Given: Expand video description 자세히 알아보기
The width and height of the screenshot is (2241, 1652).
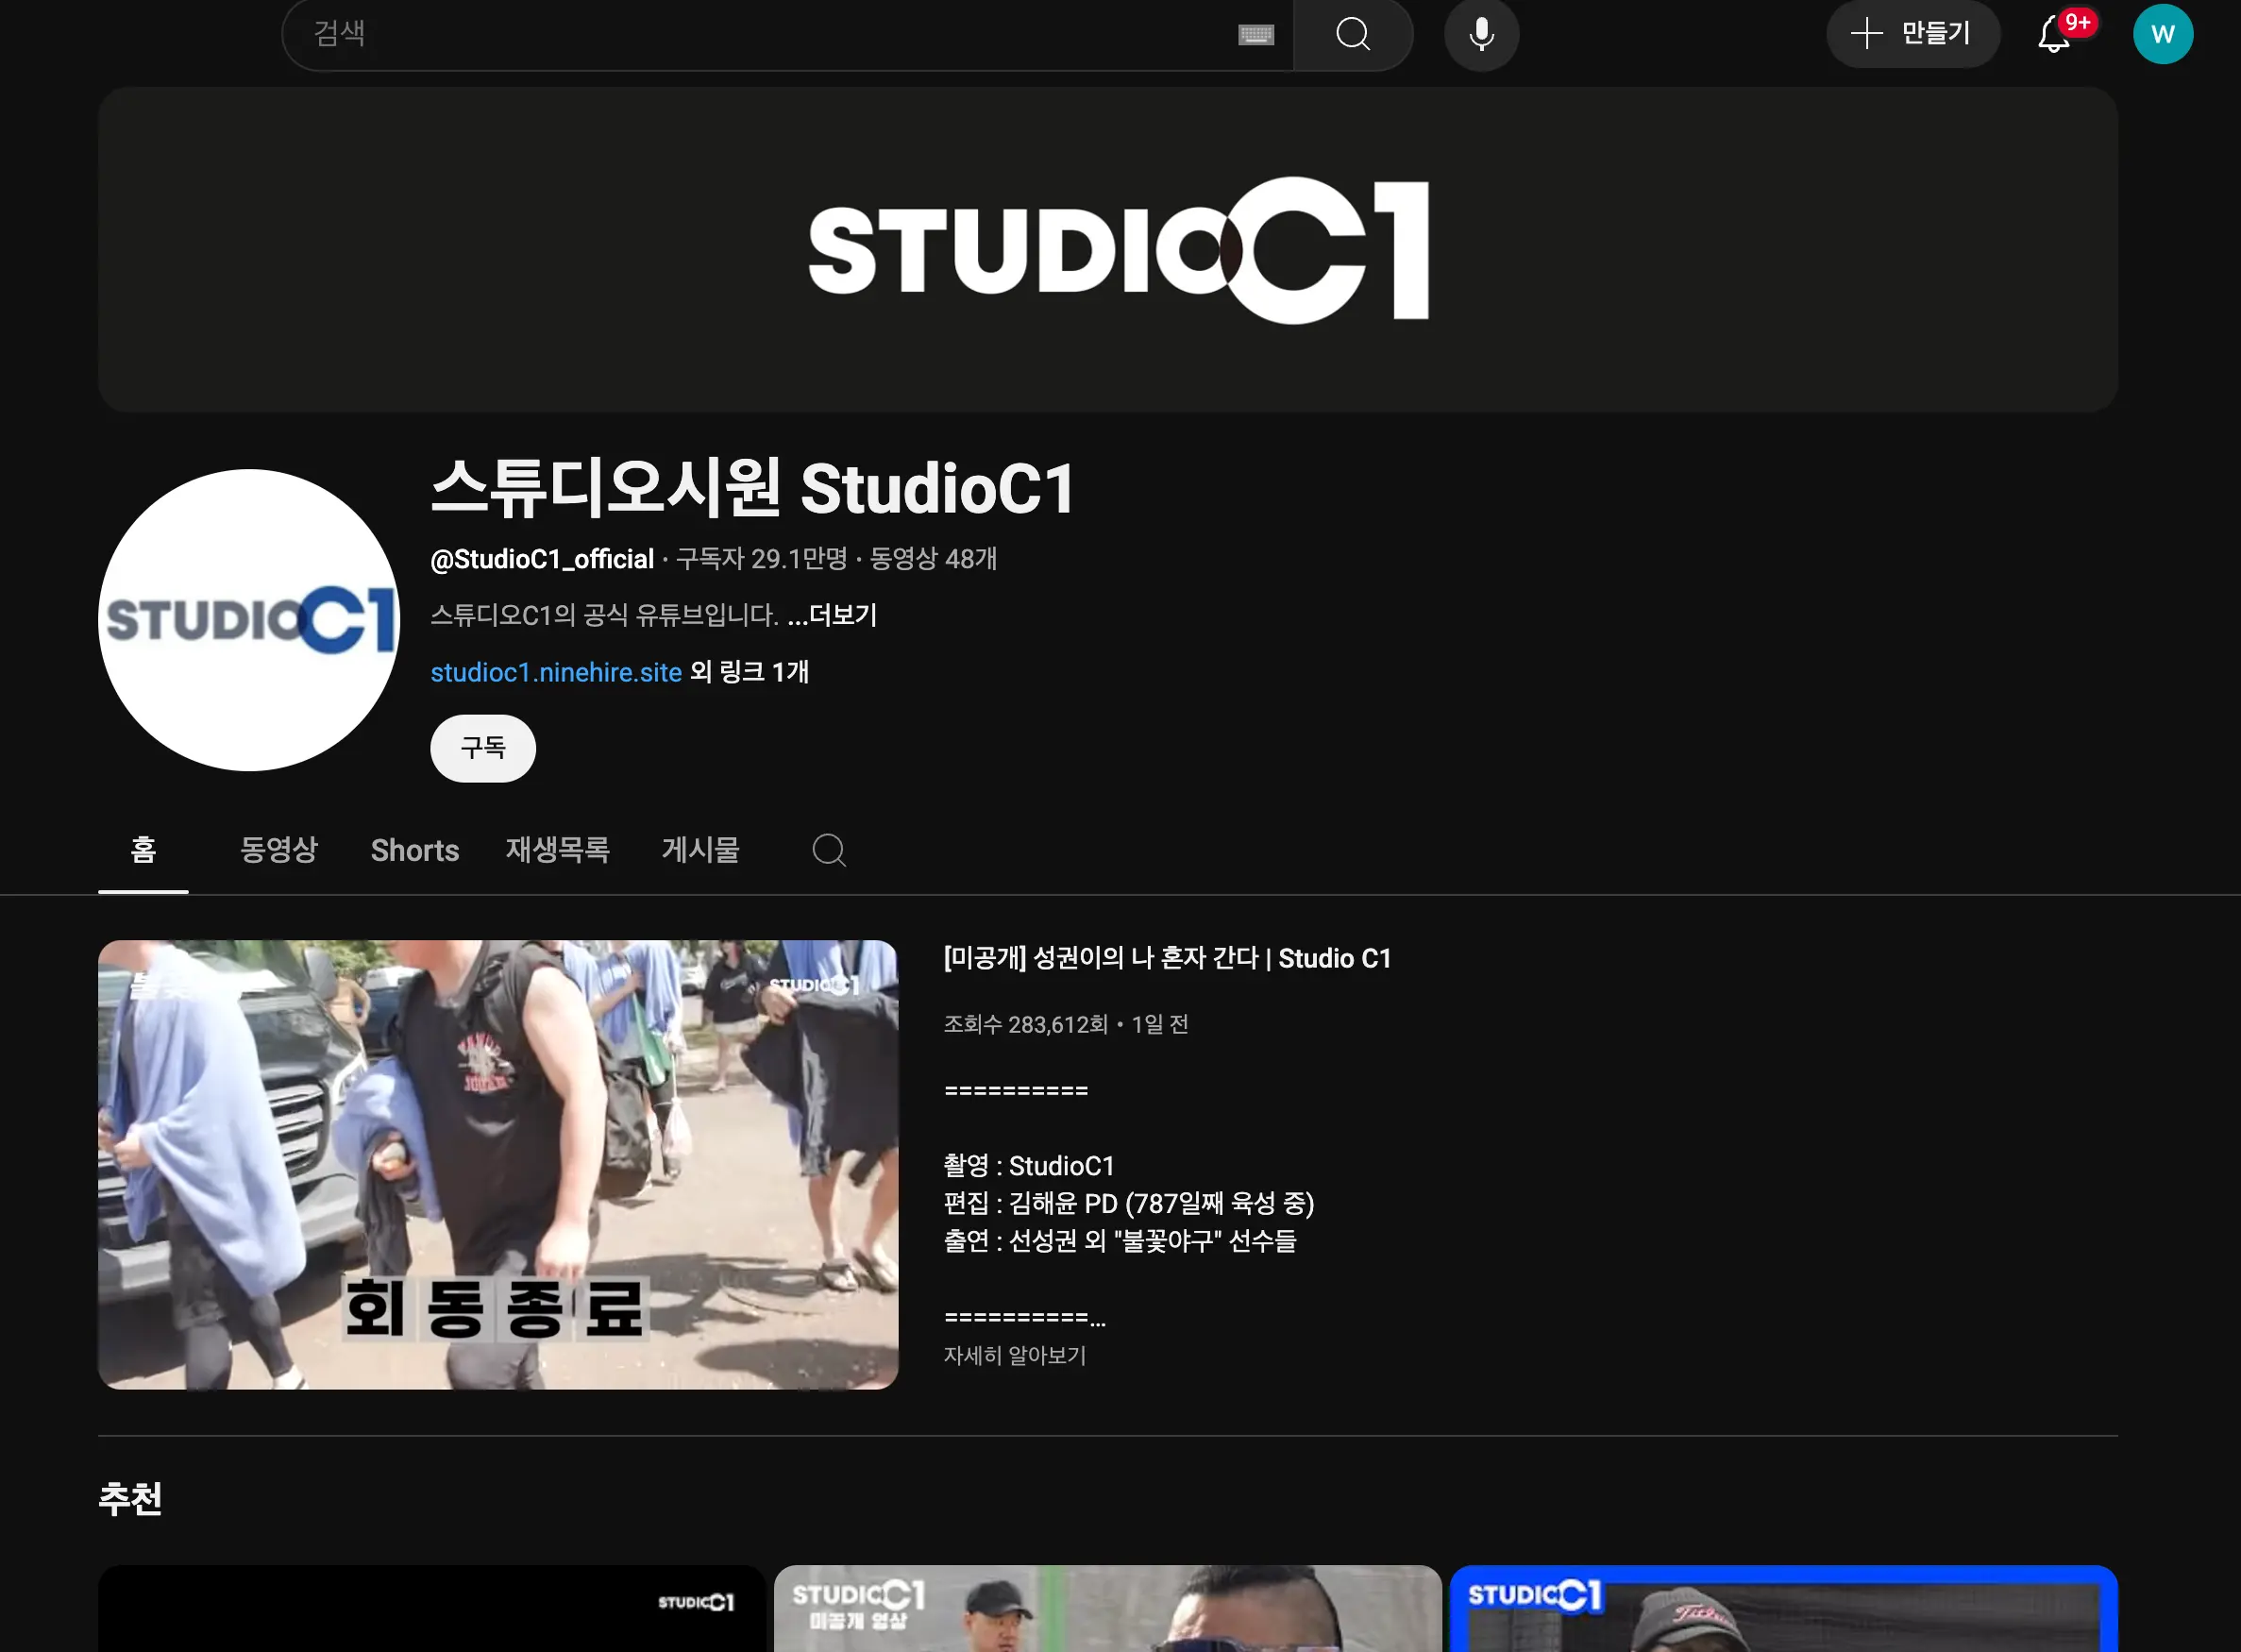Looking at the screenshot, I should point(1014,1355).
